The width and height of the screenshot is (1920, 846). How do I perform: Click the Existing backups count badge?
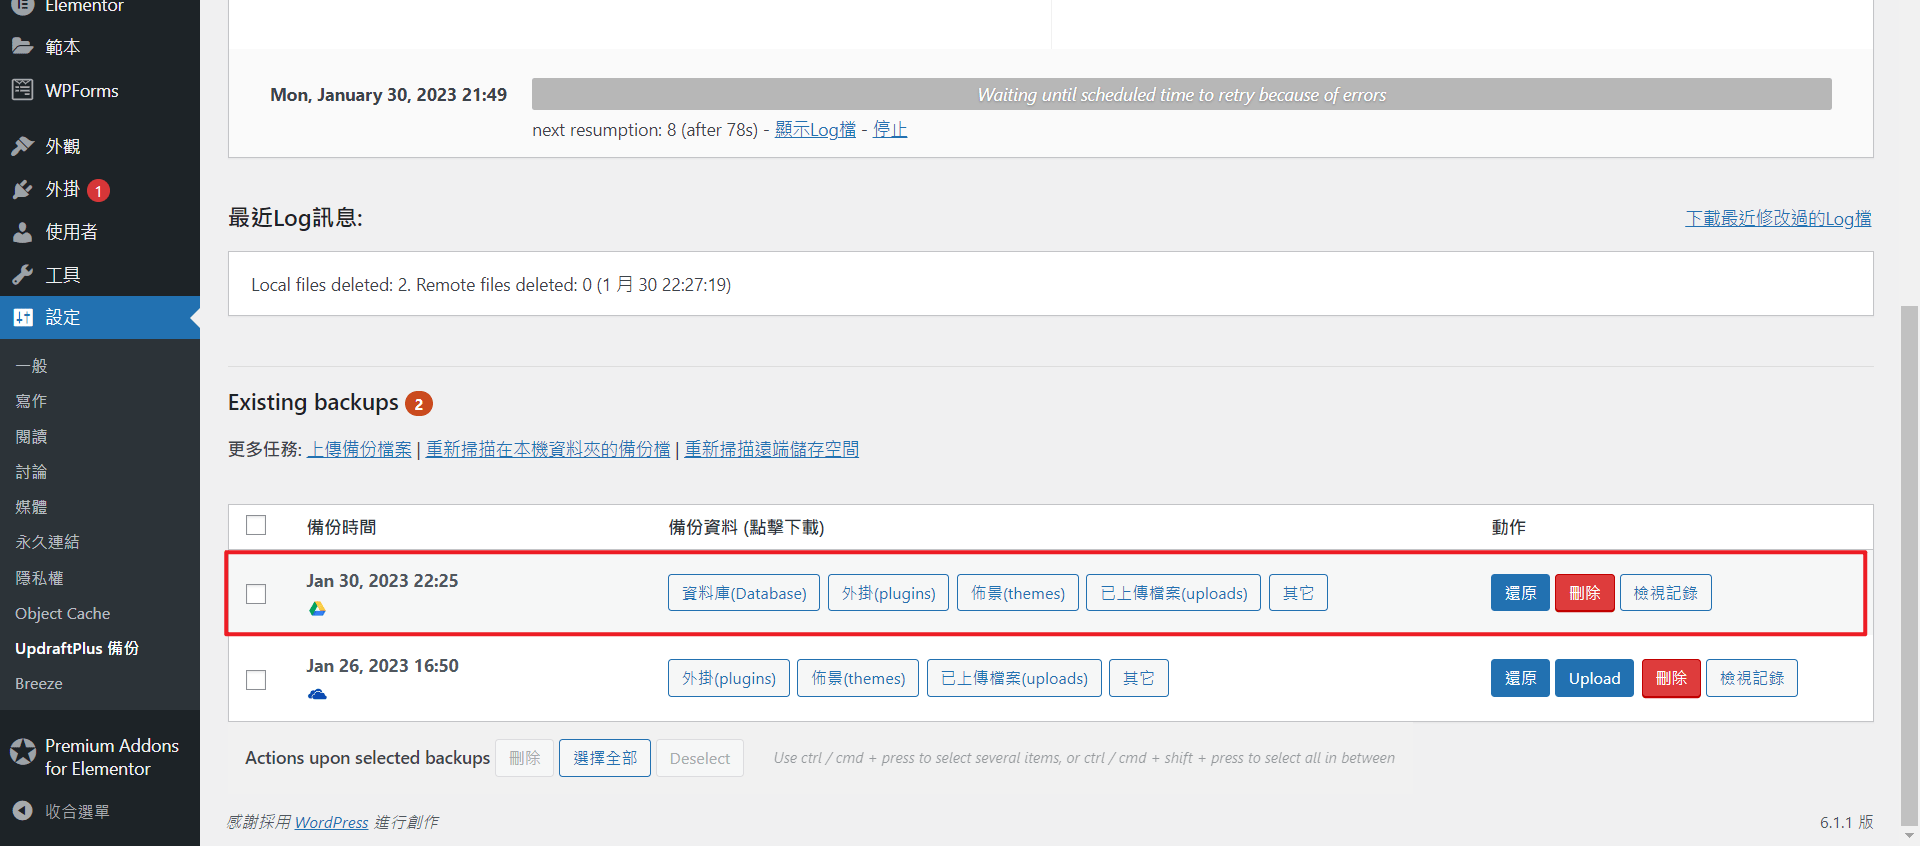419,404
